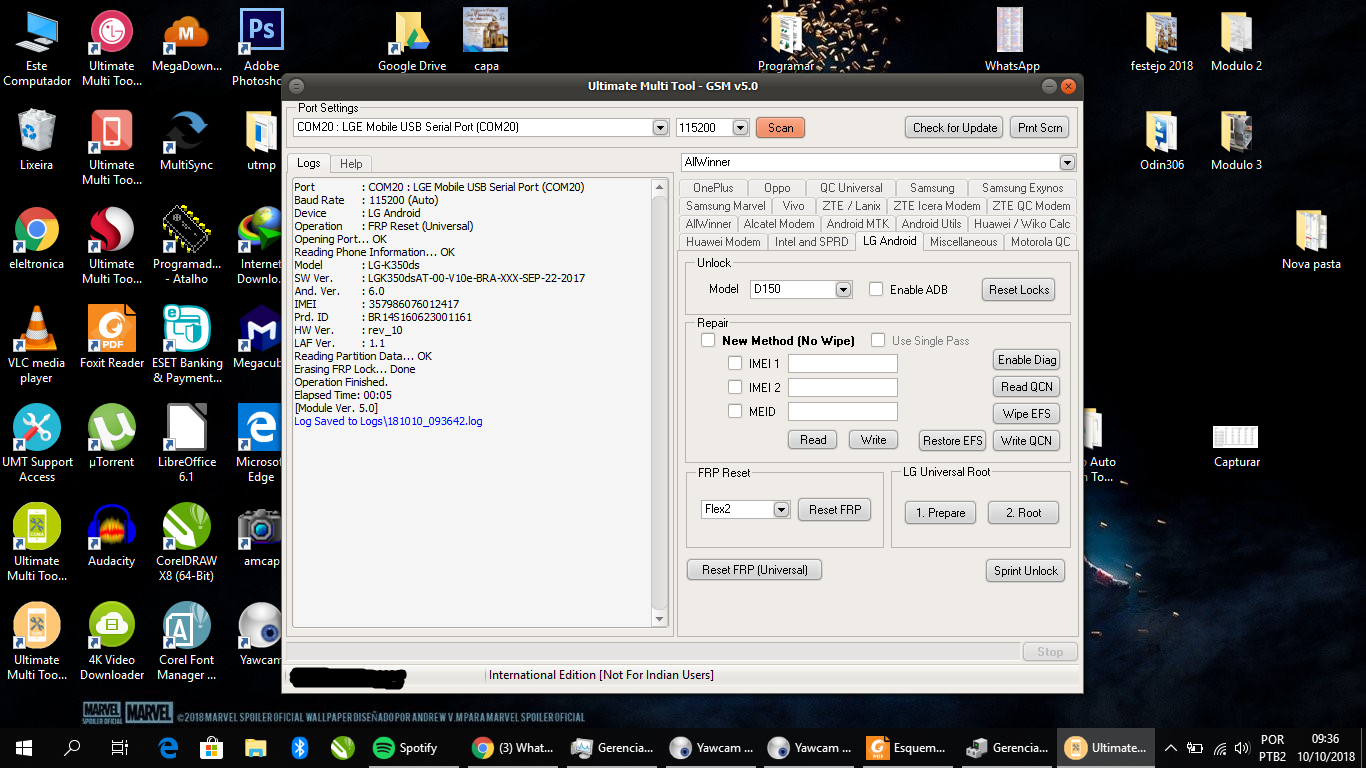Open ESET Banking & Payment icon
Screen dimensions: 1366x768
pyautogui.click(x=187, y=345)
